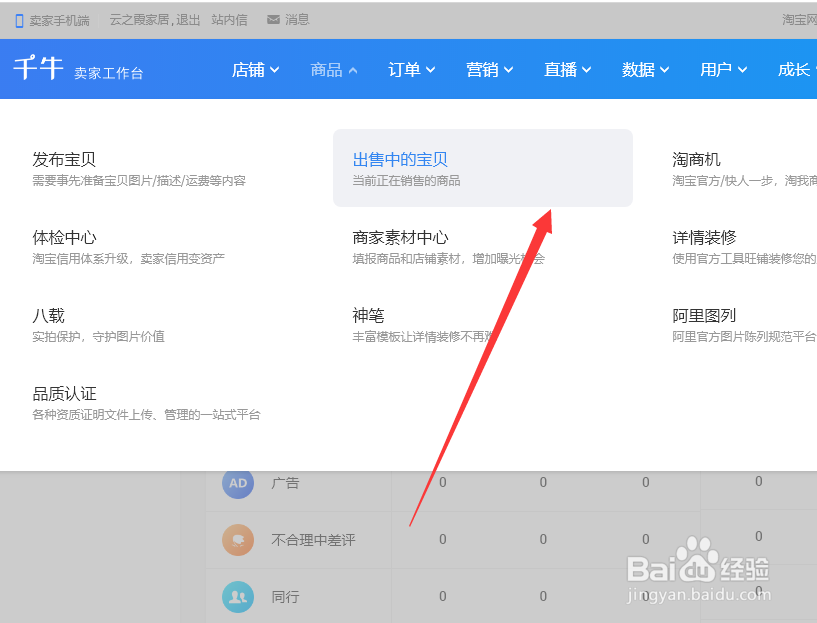Click the 同行 people icon
The height and width of the screenshot is (623, 817).
point(238,597)
